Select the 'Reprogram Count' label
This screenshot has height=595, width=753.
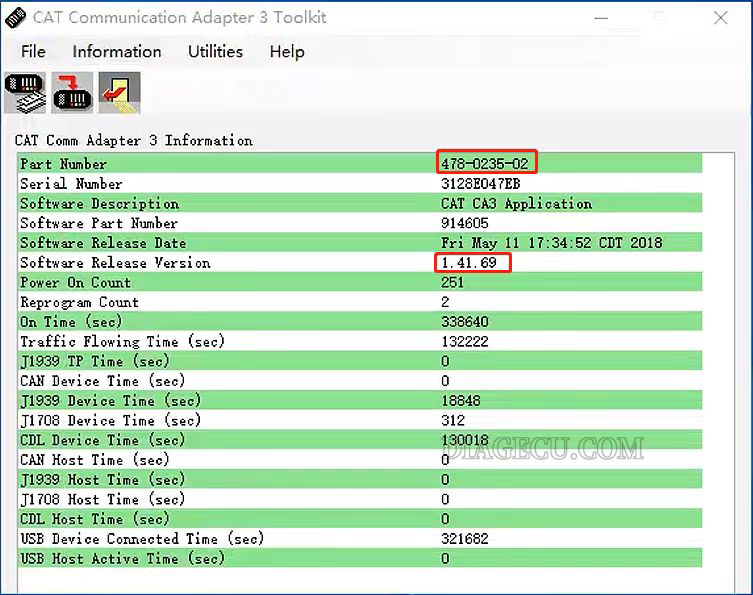click(x=79, y=303)
